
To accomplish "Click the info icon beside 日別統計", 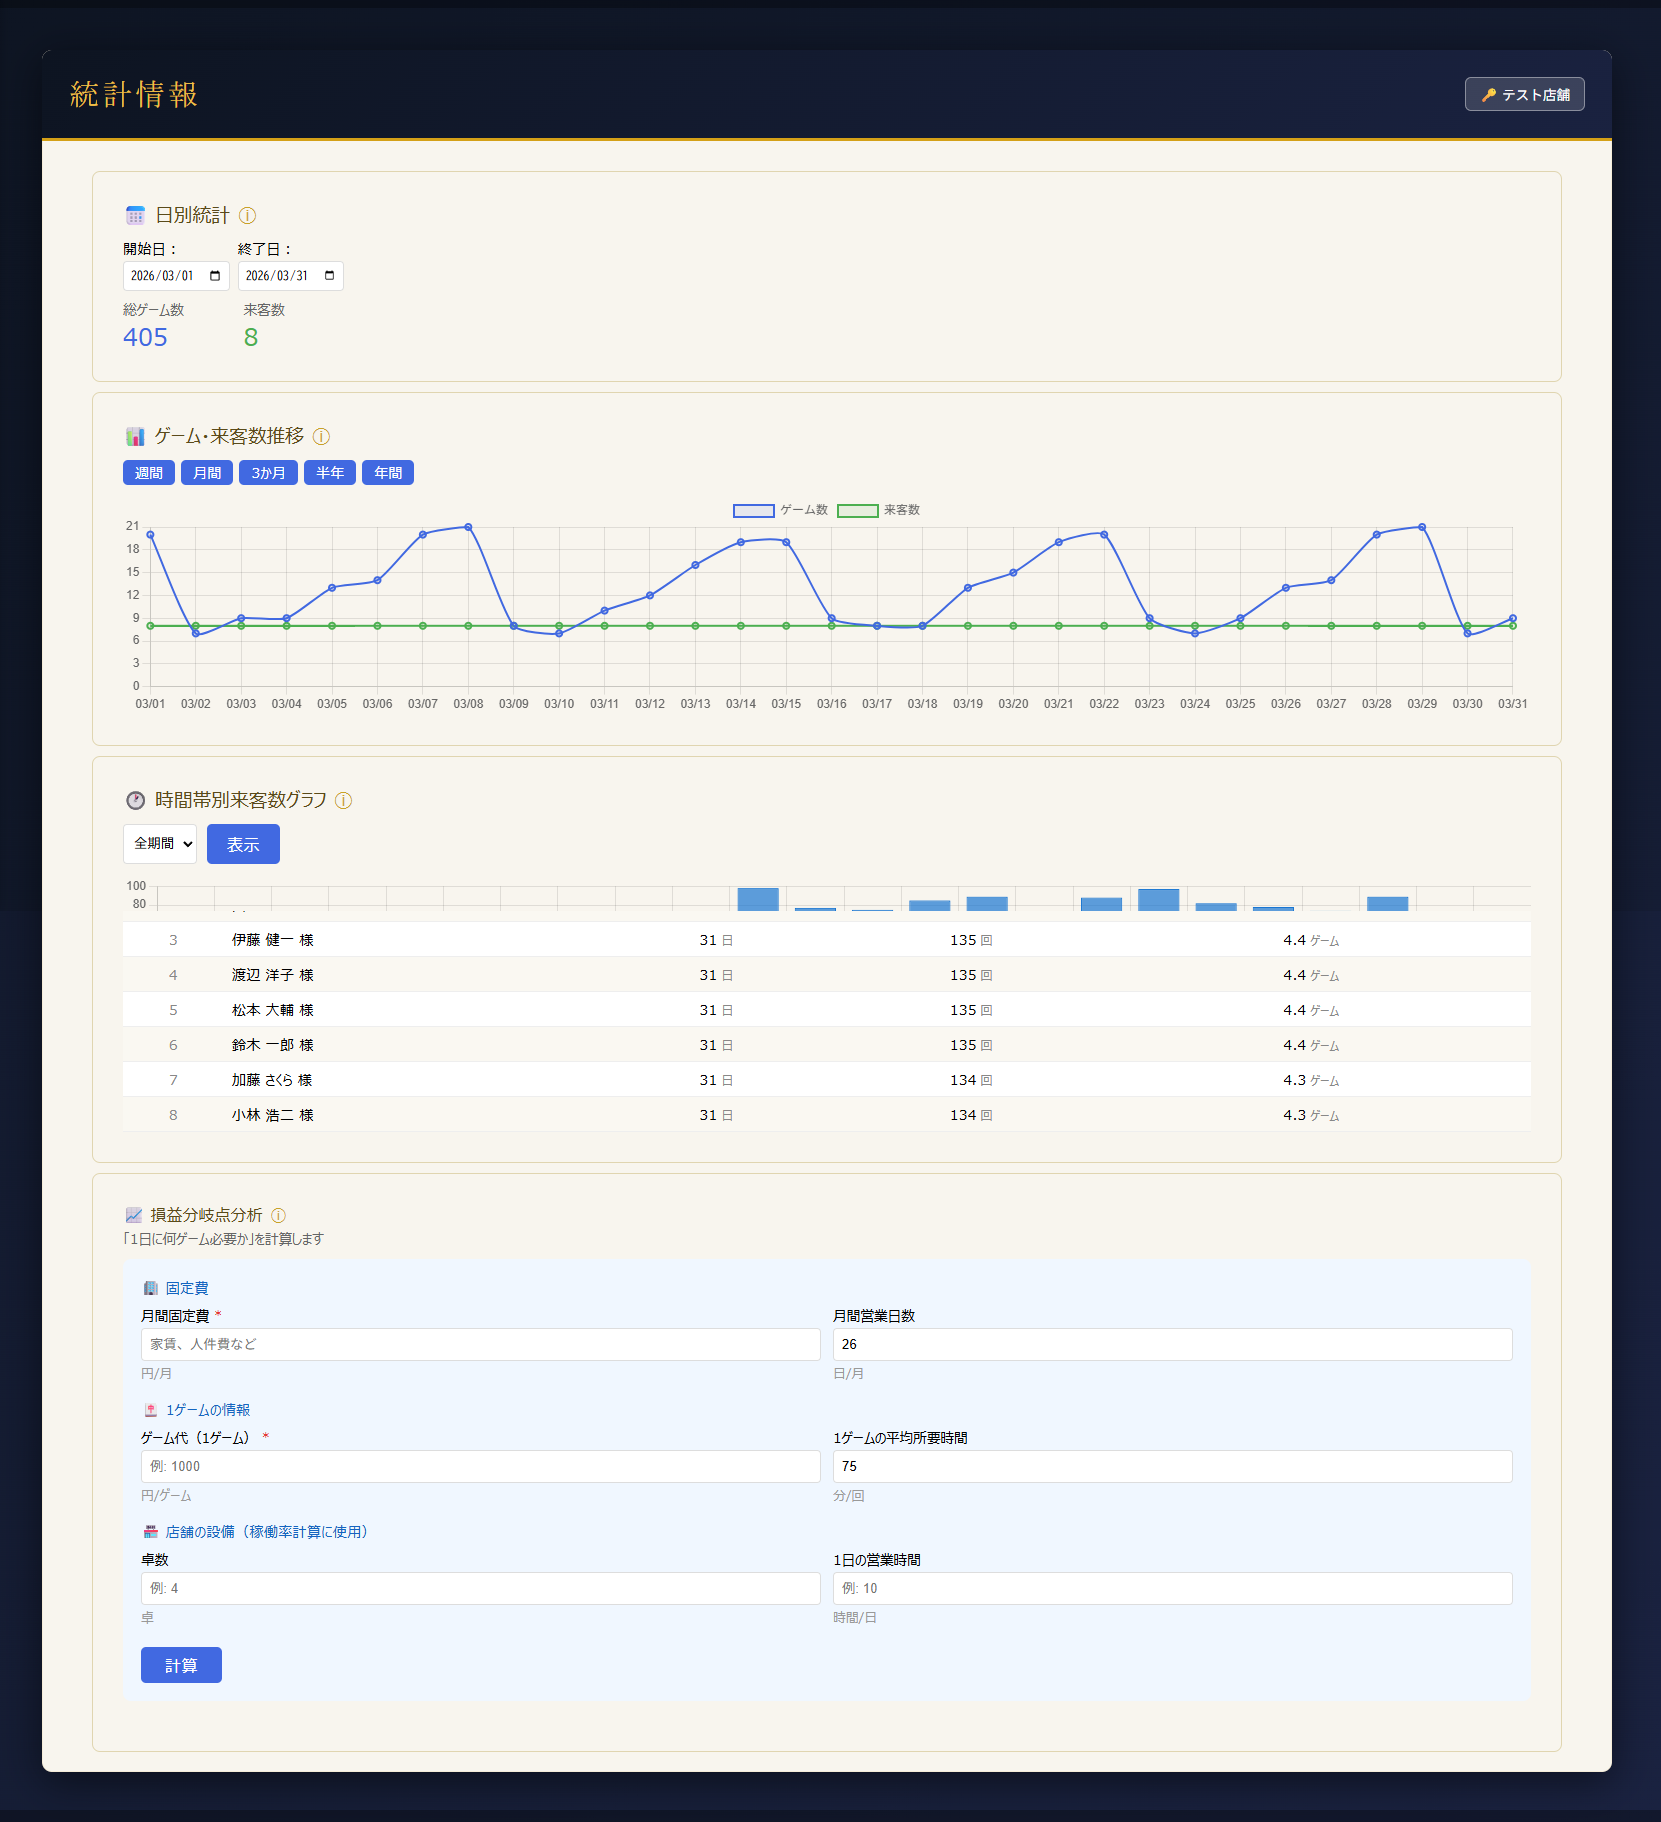I will (248, 216).
